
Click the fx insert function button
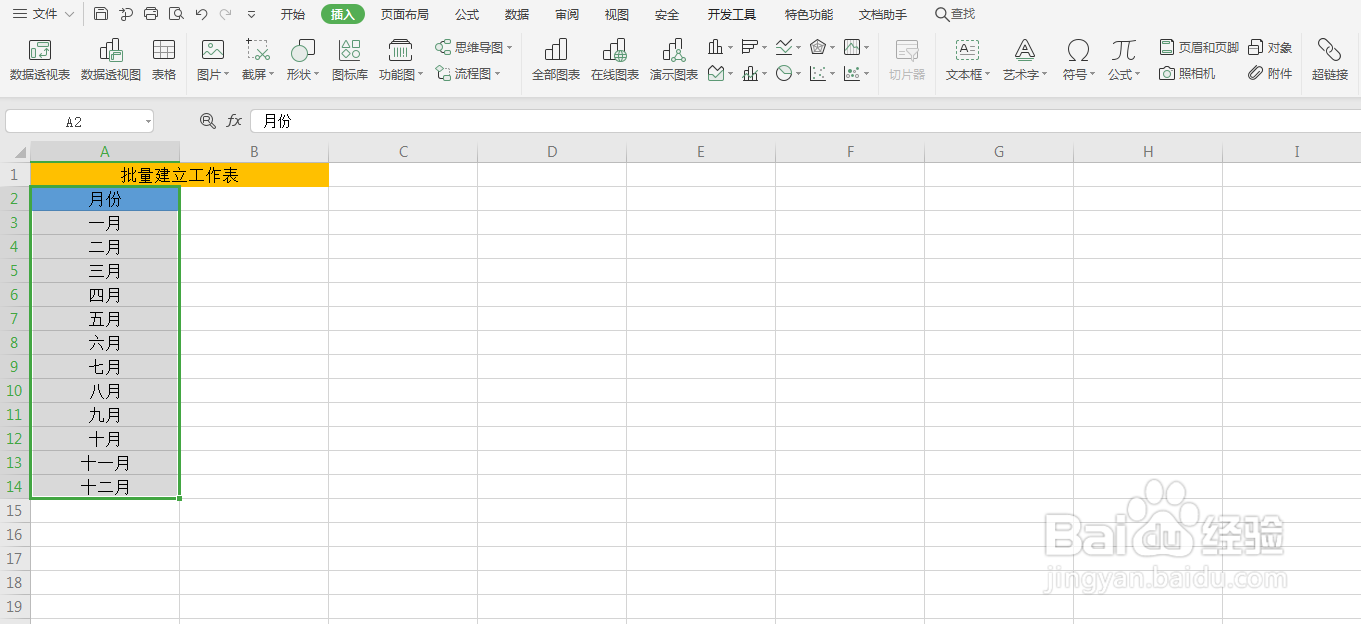234,121
